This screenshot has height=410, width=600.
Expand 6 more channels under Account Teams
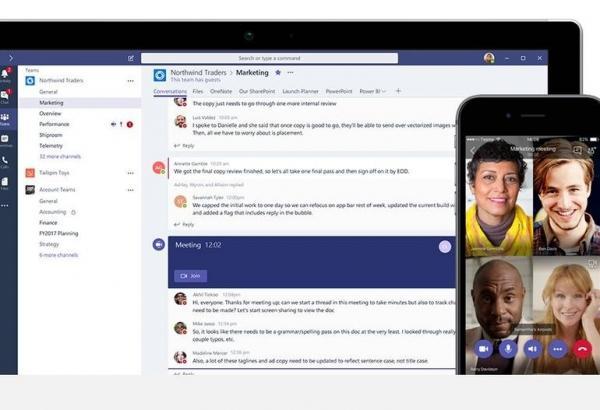[61, 255]
